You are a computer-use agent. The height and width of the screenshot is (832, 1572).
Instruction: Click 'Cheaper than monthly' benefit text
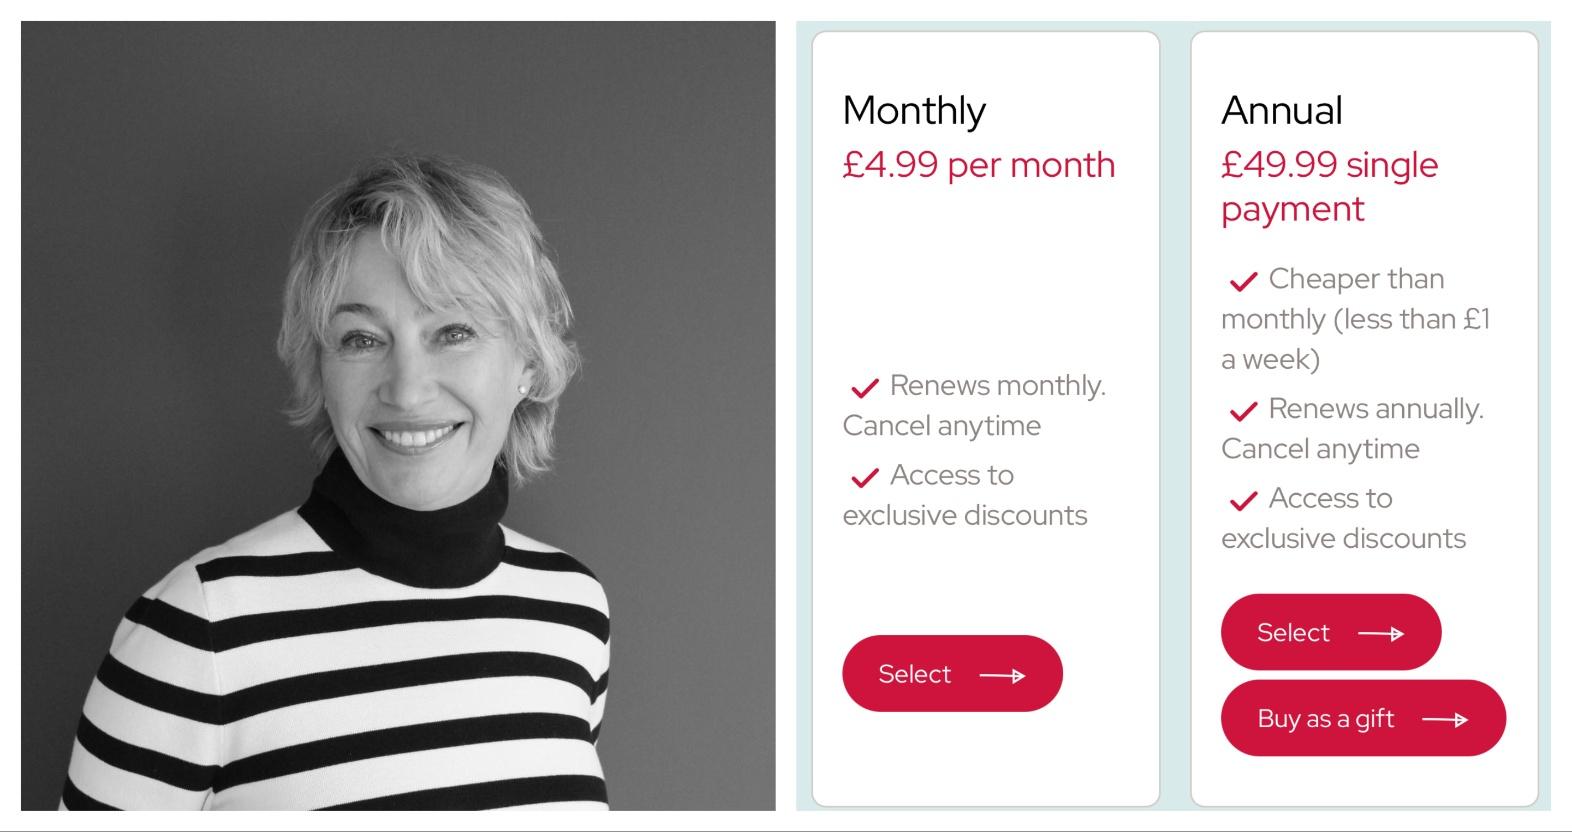coord(1355,319)
